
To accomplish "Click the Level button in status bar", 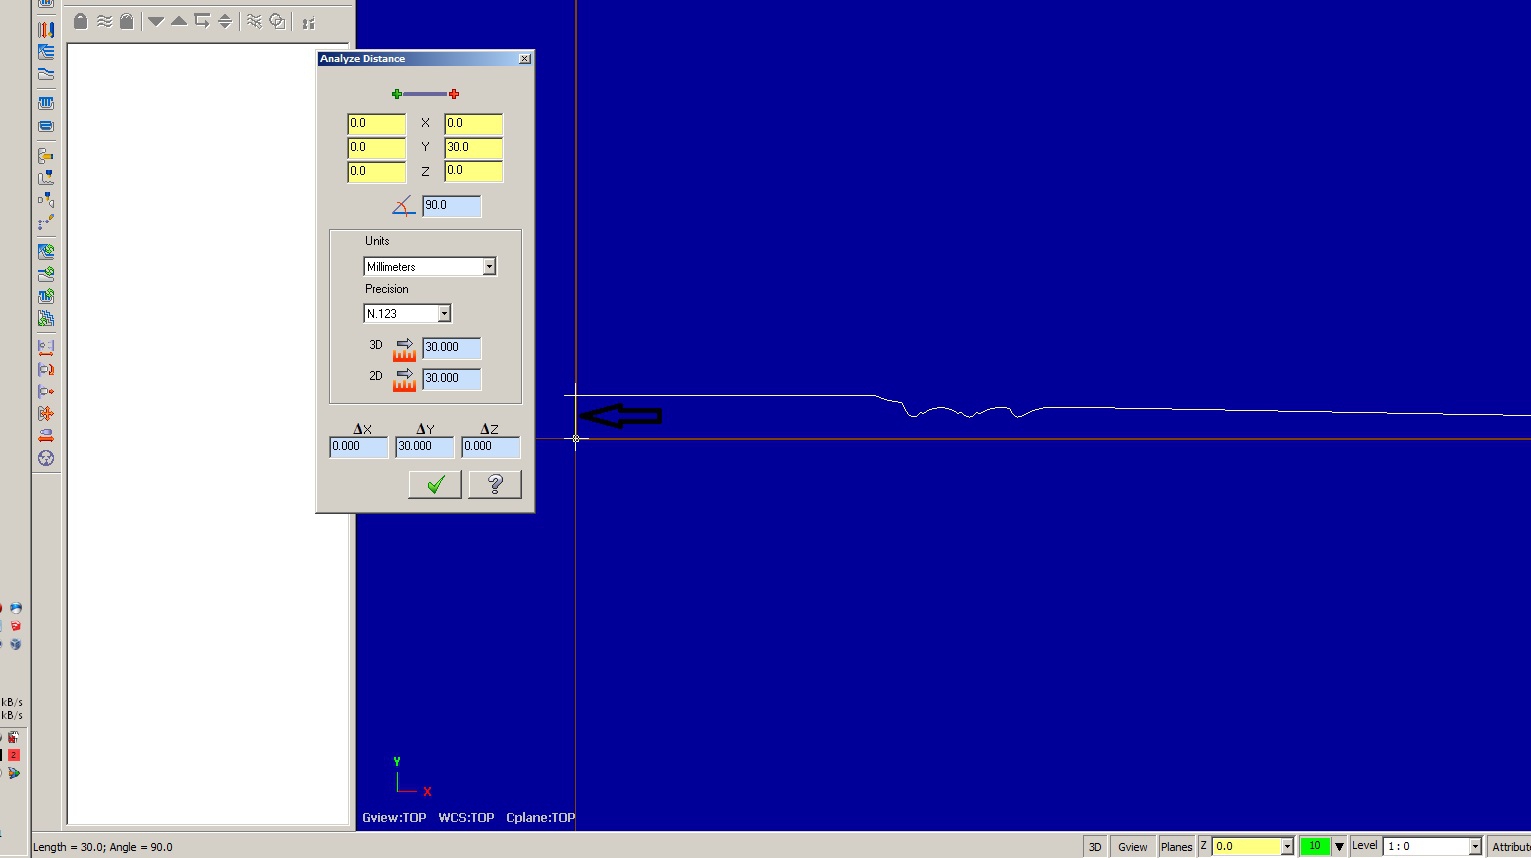I will point(1365,846).
